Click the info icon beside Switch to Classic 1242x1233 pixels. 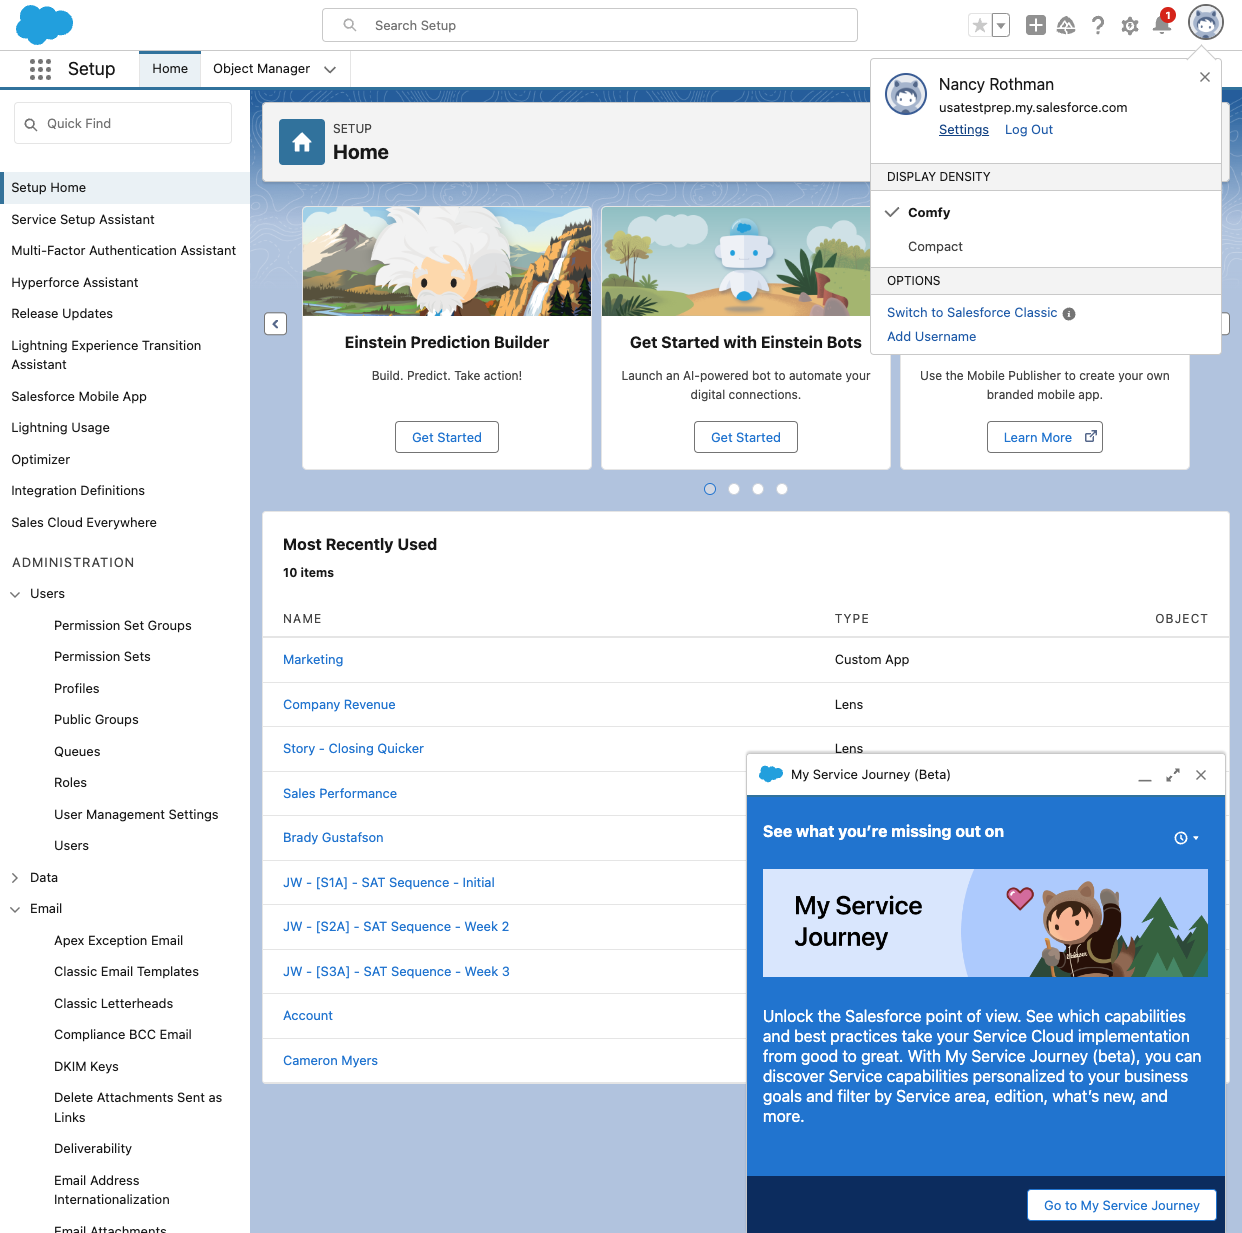[1069, 314]
